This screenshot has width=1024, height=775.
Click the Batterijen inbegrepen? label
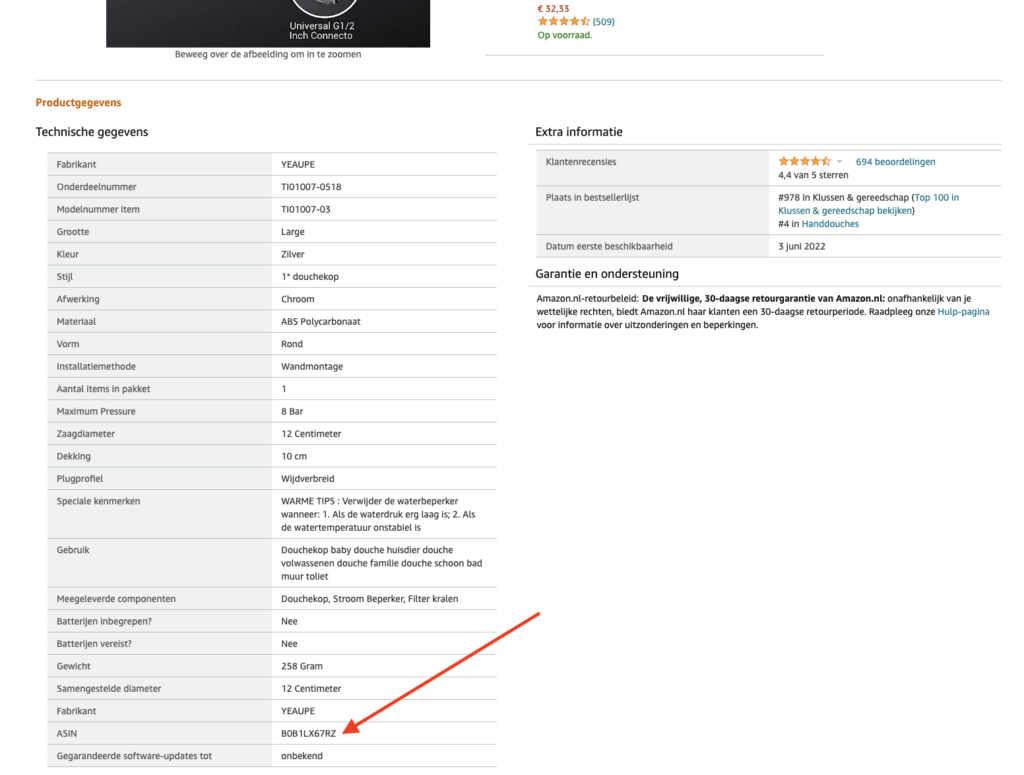pyautogui.click(x=104, y=622)
